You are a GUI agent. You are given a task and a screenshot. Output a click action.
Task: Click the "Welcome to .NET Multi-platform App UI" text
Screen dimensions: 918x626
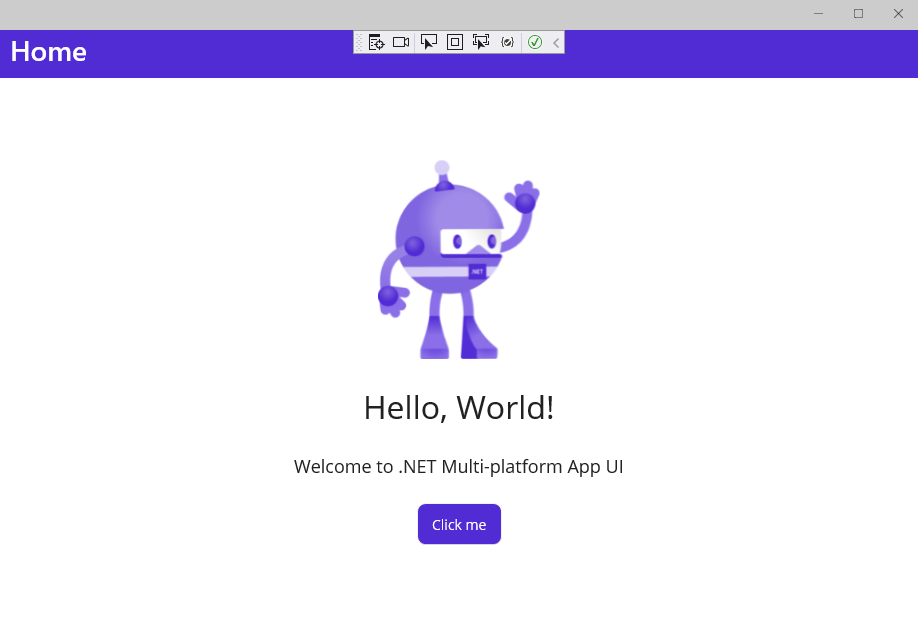(458, 467)
